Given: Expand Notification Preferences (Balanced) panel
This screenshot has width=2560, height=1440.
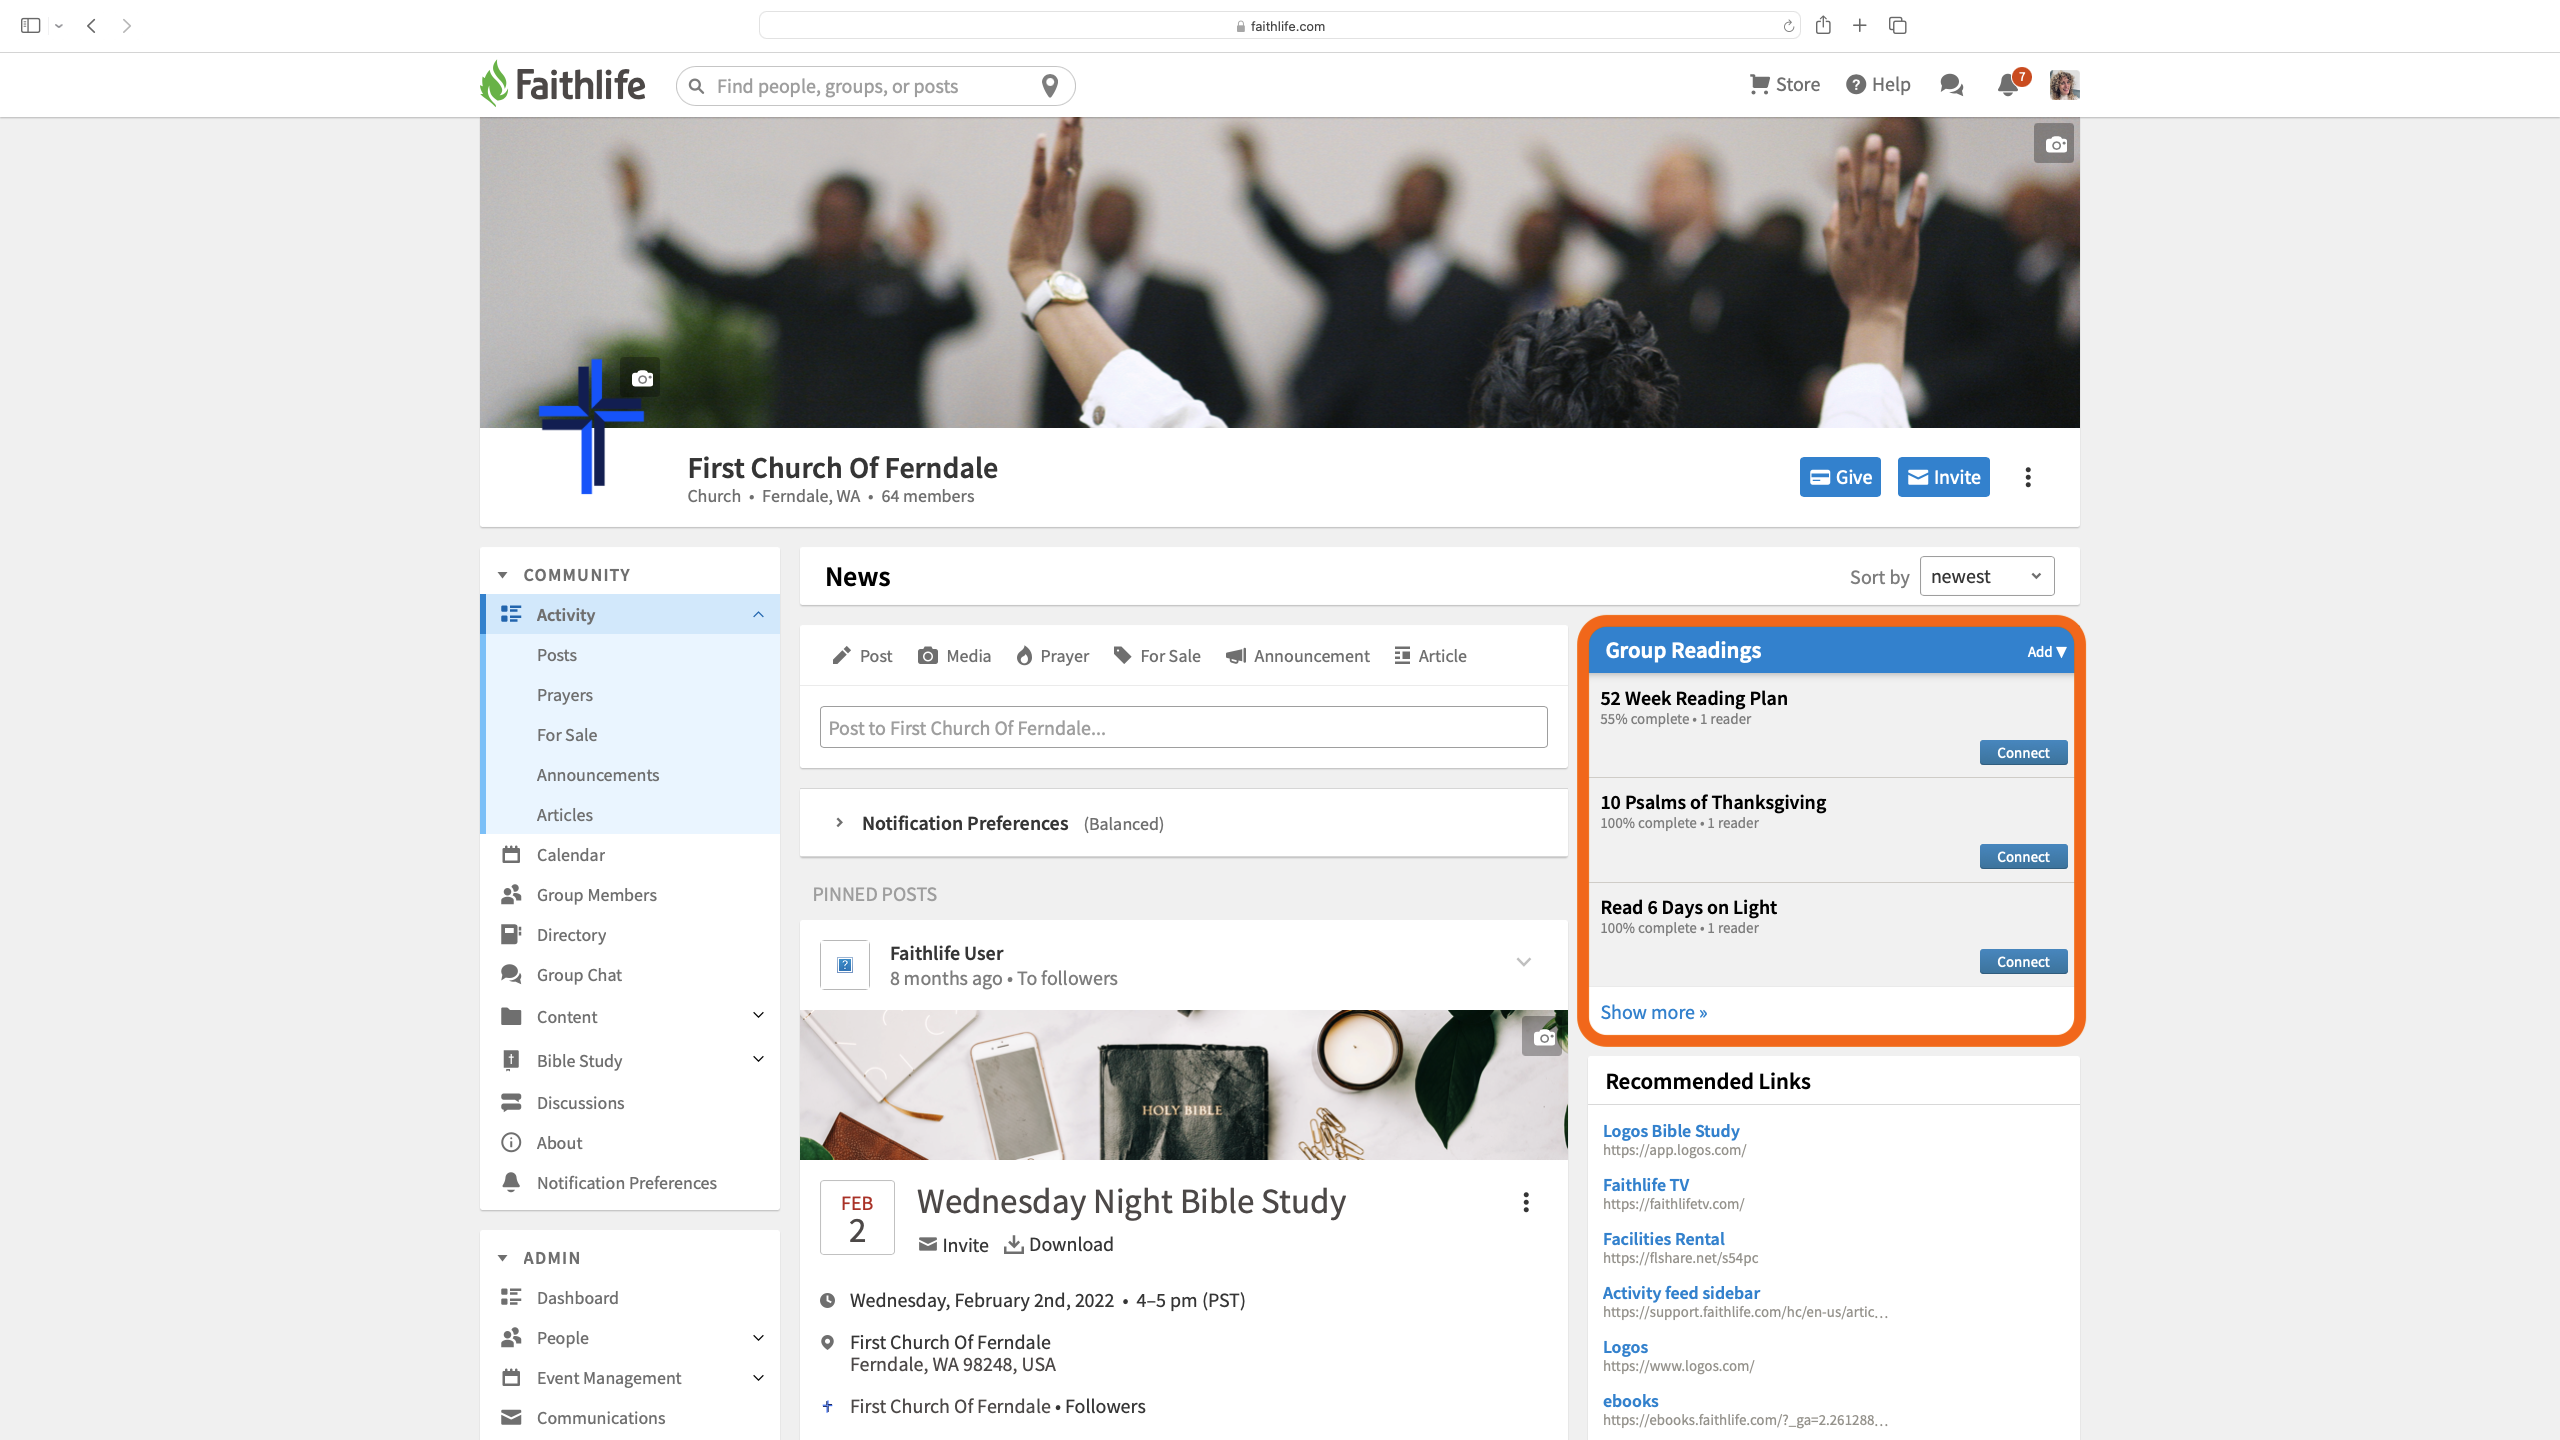Looking at the screenshot, I should 839,823.
